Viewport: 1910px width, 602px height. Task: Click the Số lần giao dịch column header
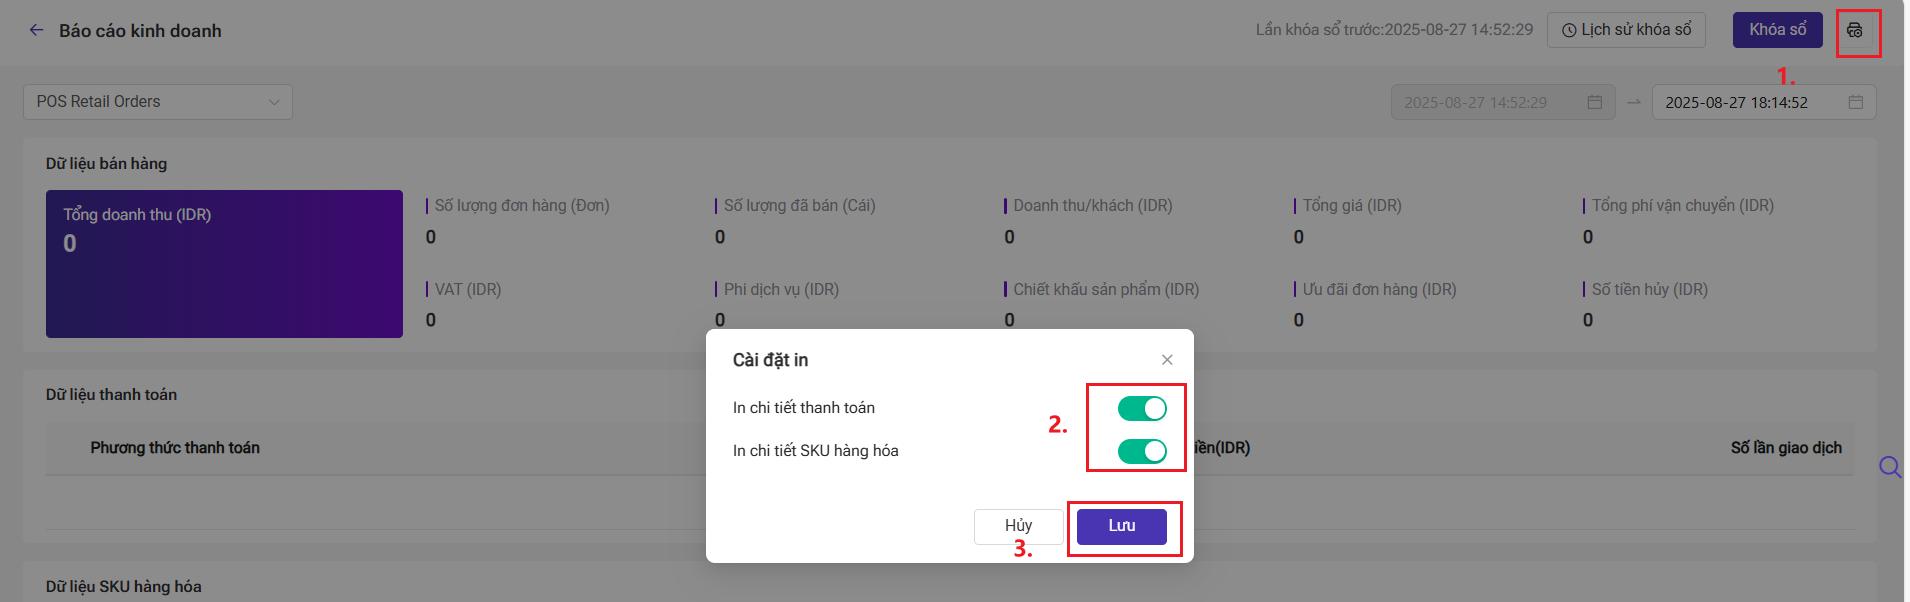(x=1786, y=448)
